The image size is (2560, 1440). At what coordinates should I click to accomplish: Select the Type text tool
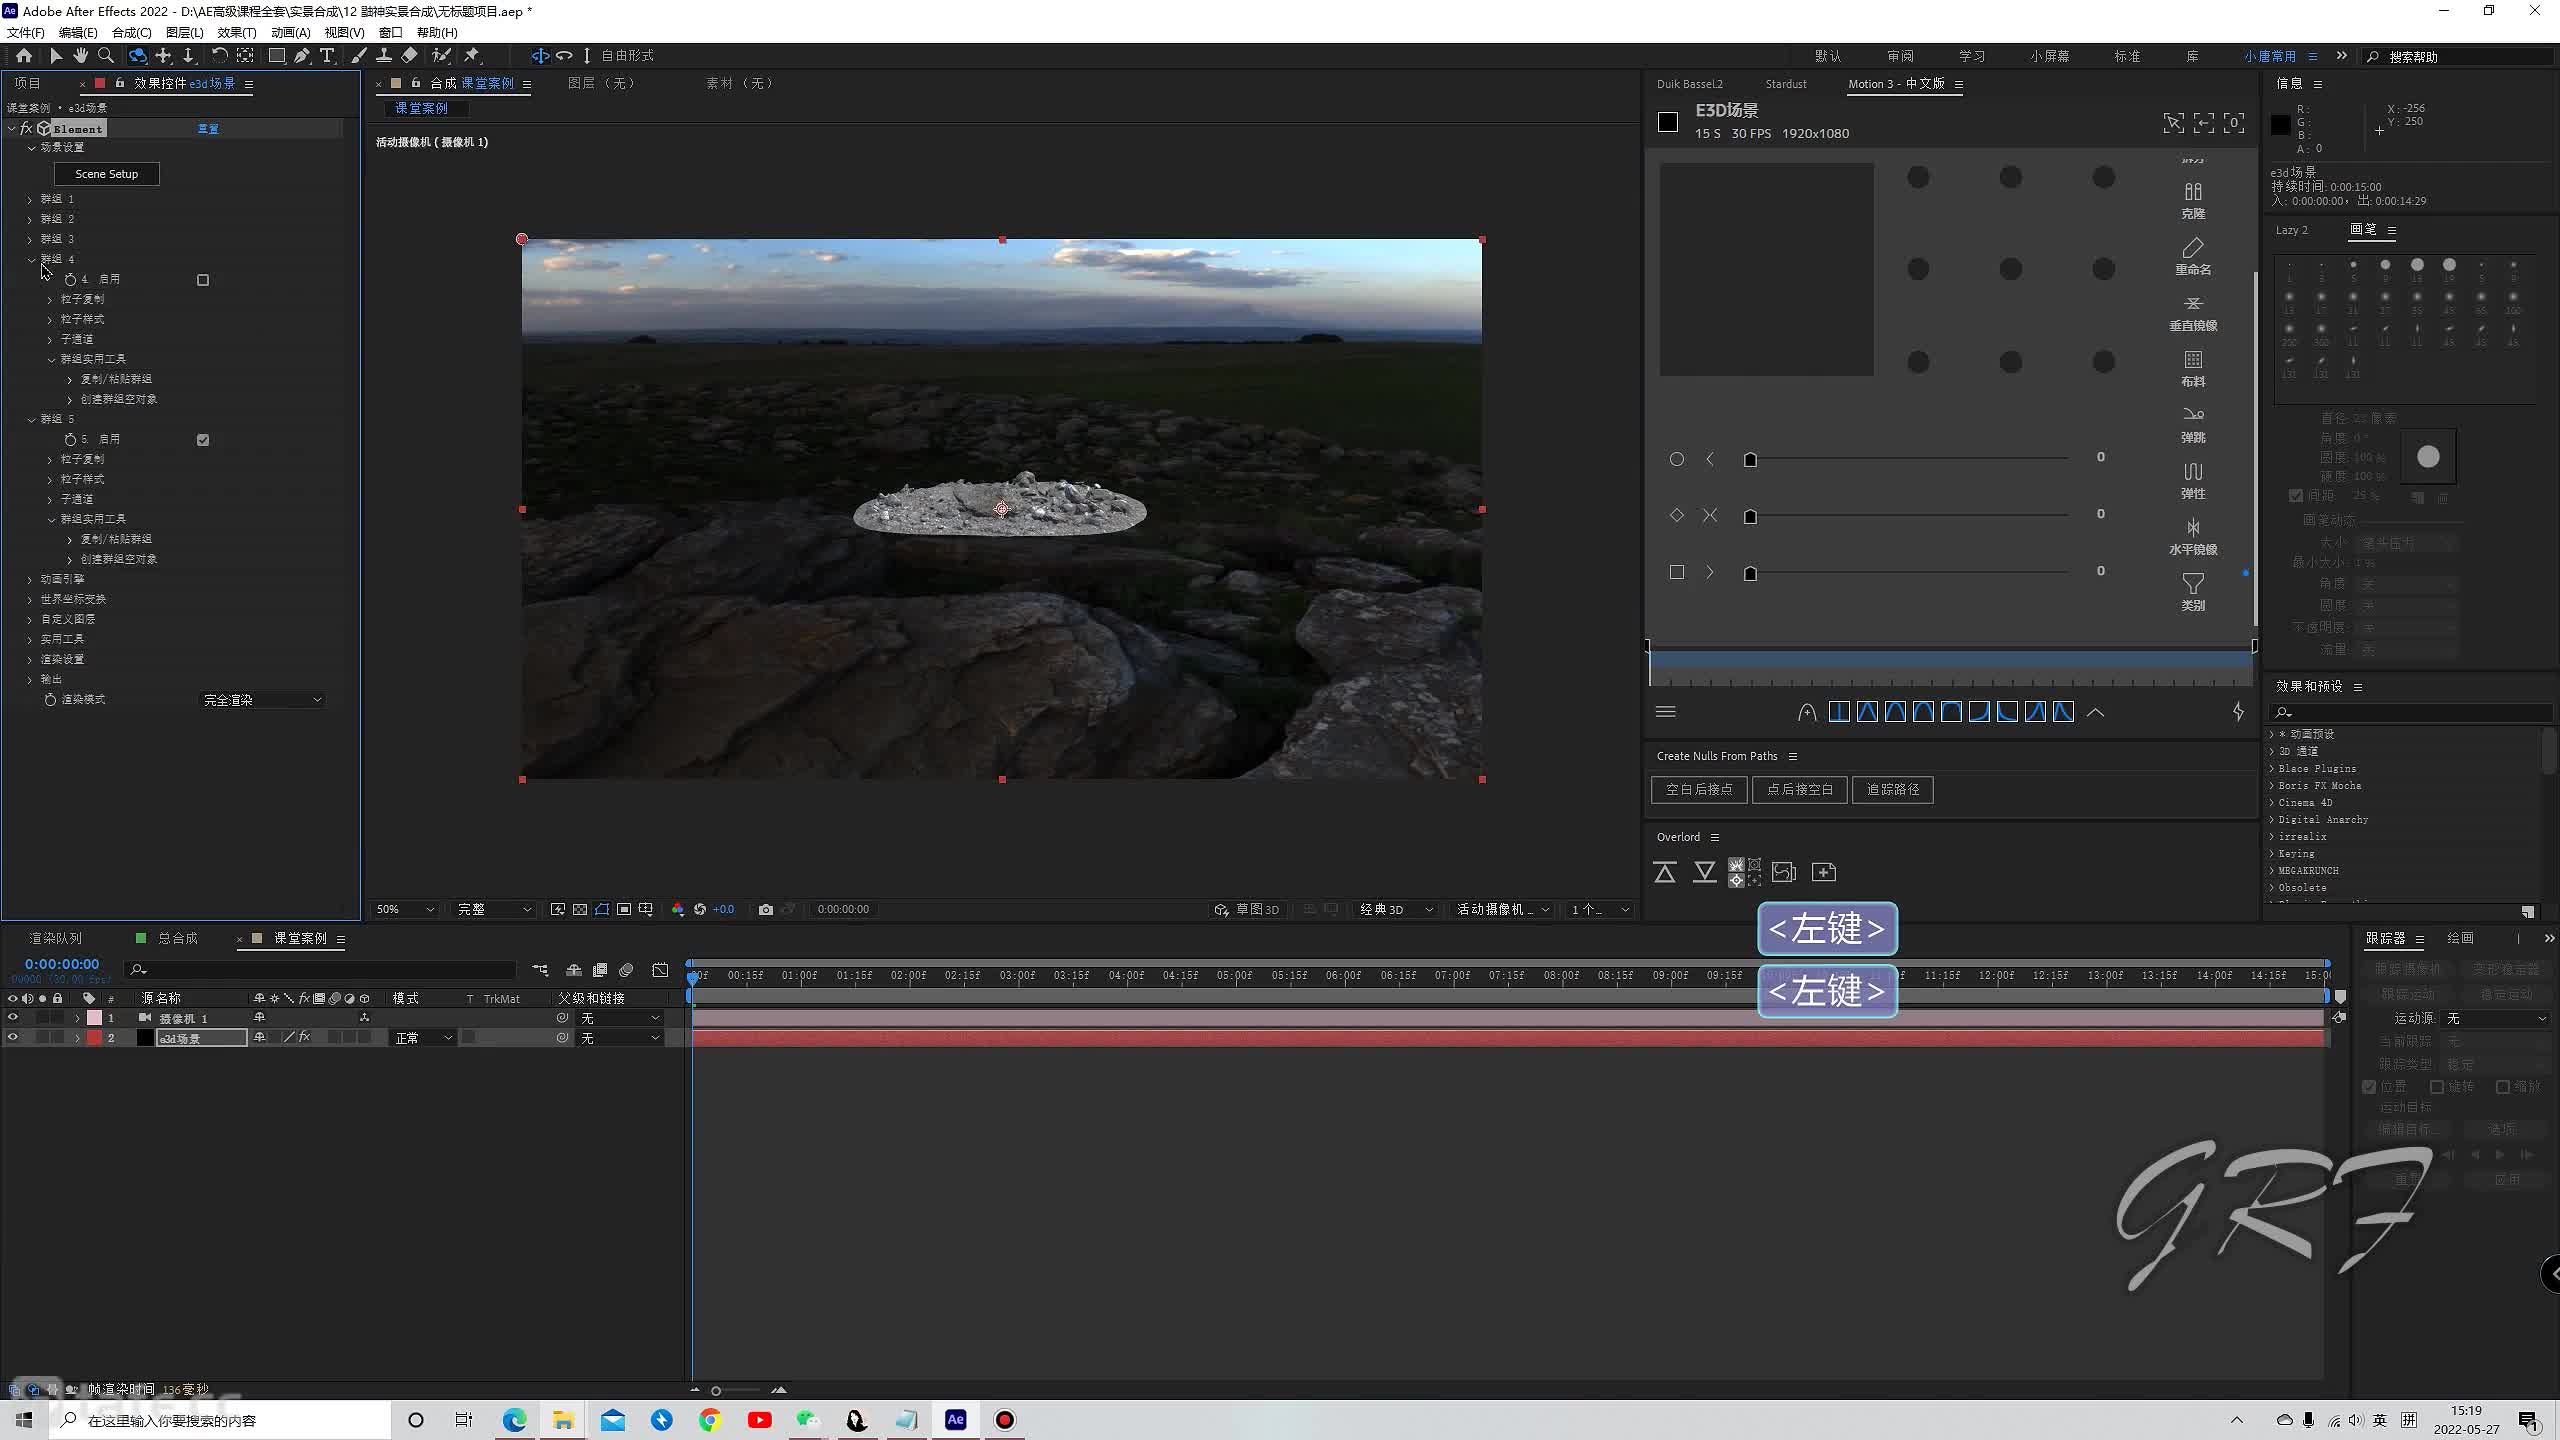click(327, 56)
